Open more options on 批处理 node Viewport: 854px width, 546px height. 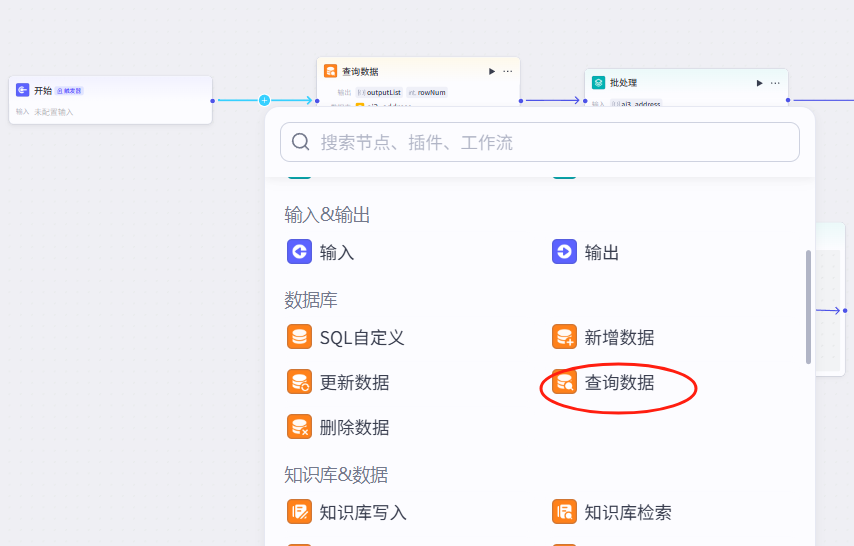[x=775, y=83]
